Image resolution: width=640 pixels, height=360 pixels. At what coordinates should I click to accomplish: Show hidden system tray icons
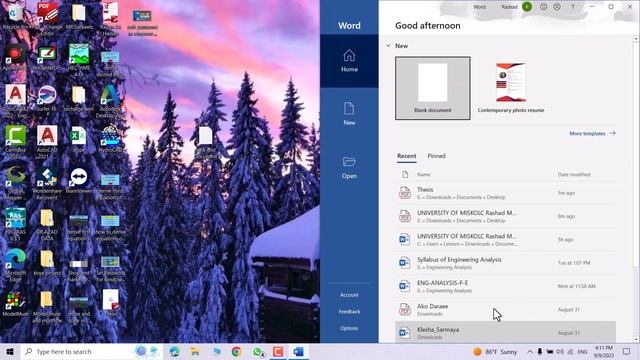coord(530,351)
